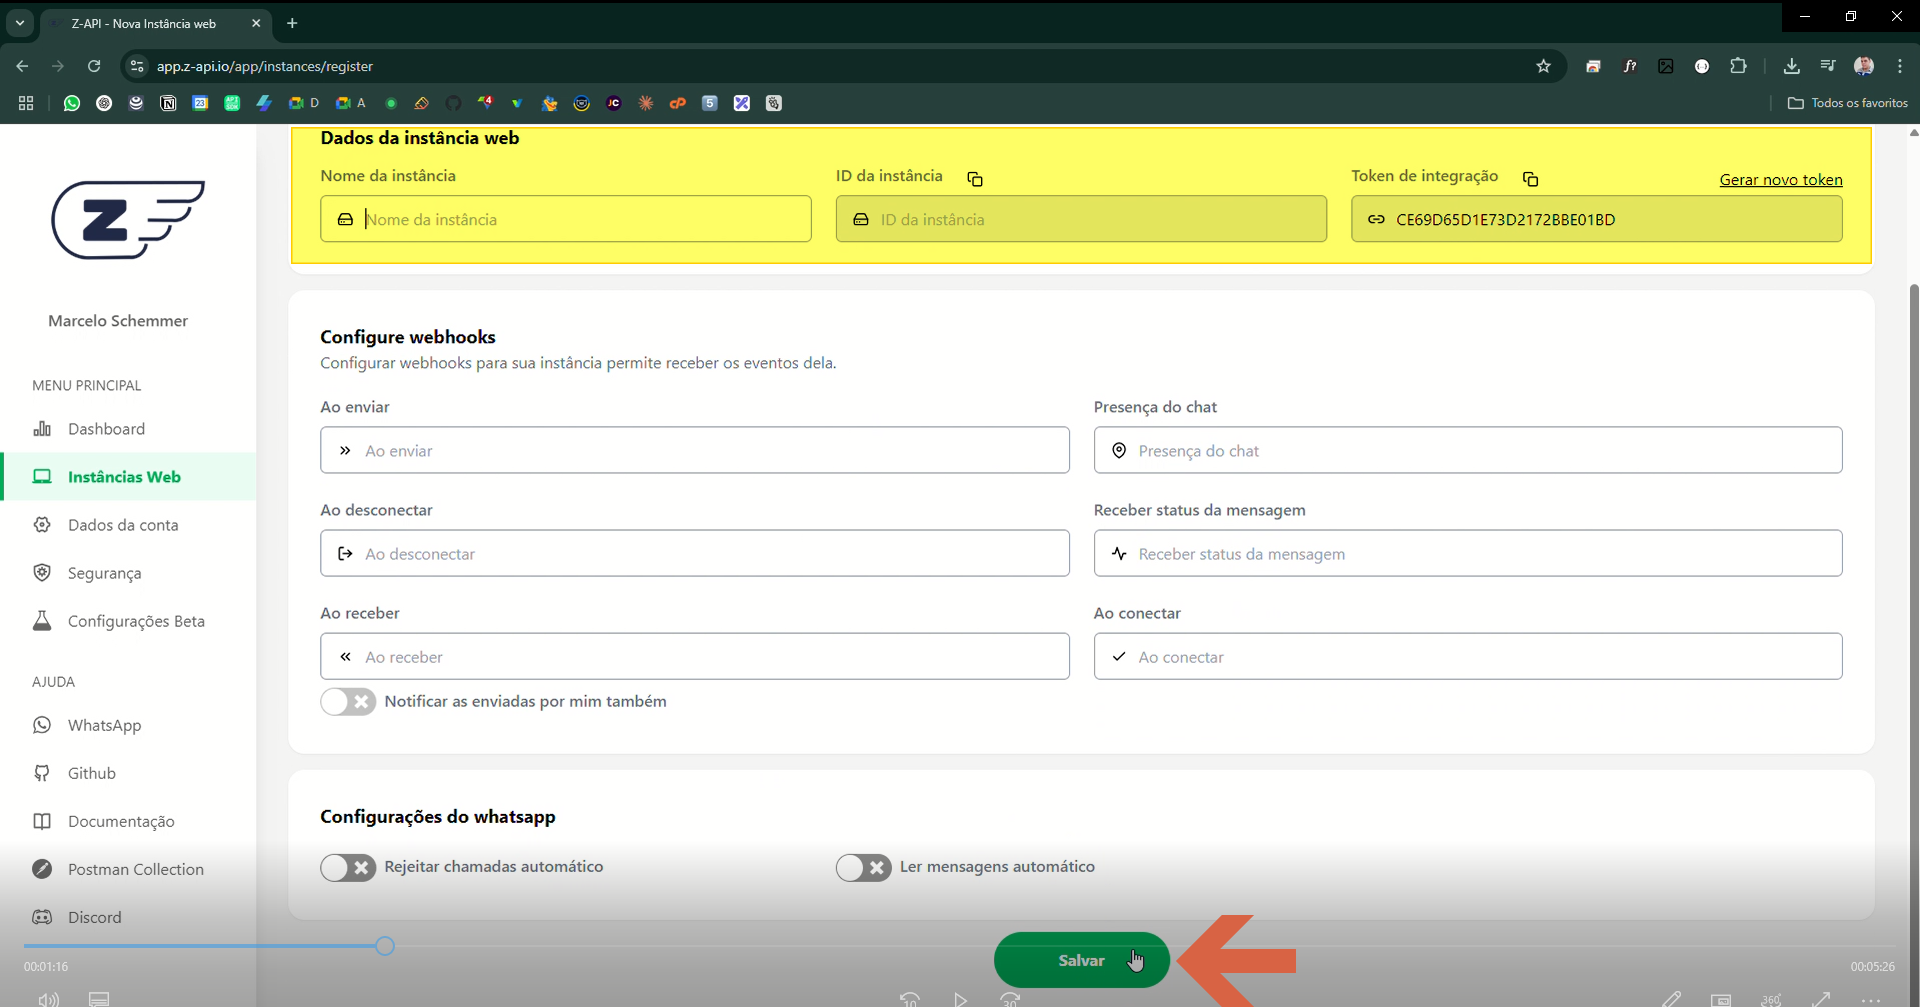1920x1007 pixels.
Task: Click the browser address bar URL
Action: tap(265, 66)
